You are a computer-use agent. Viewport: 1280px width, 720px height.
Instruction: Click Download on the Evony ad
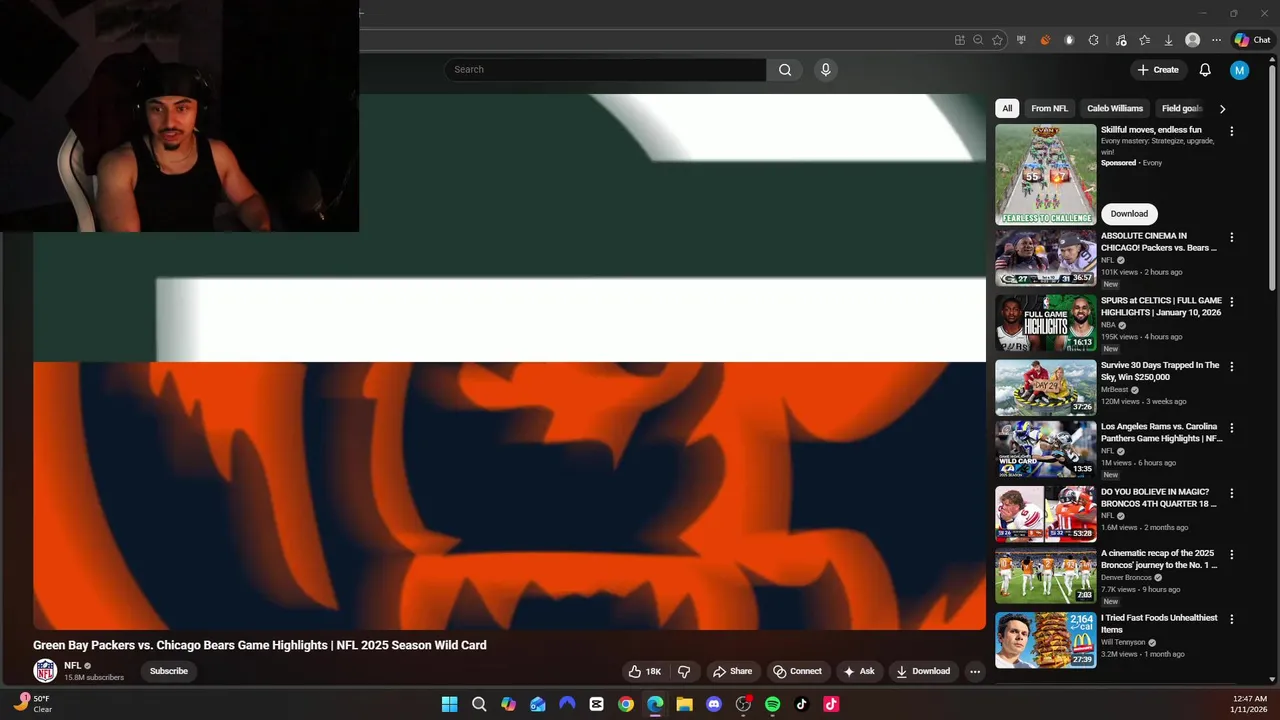click(x=1129, y=213)
